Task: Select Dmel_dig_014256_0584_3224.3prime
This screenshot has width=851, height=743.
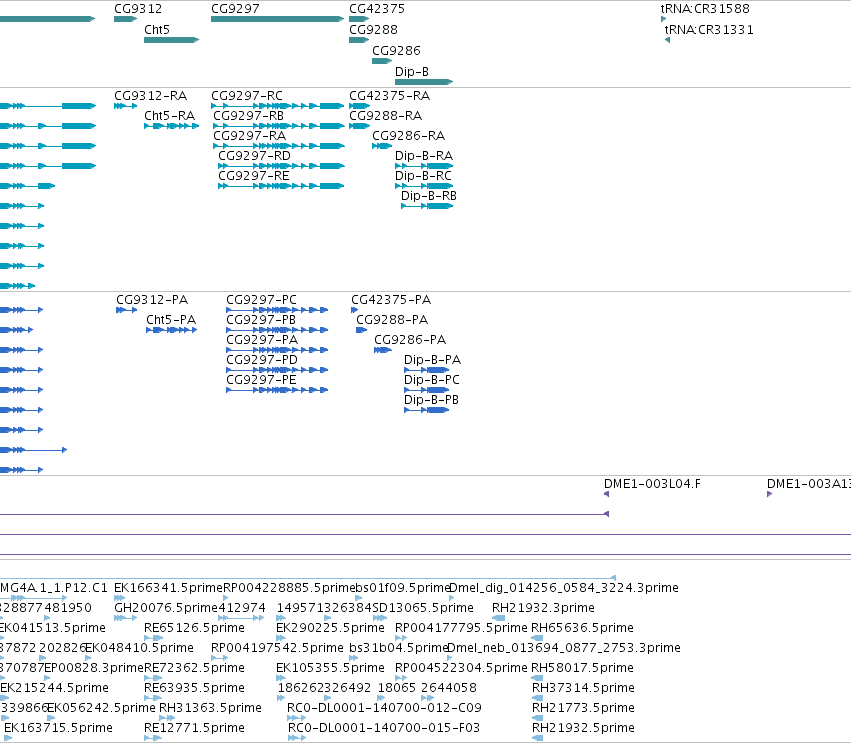Action: coord(563,588)
